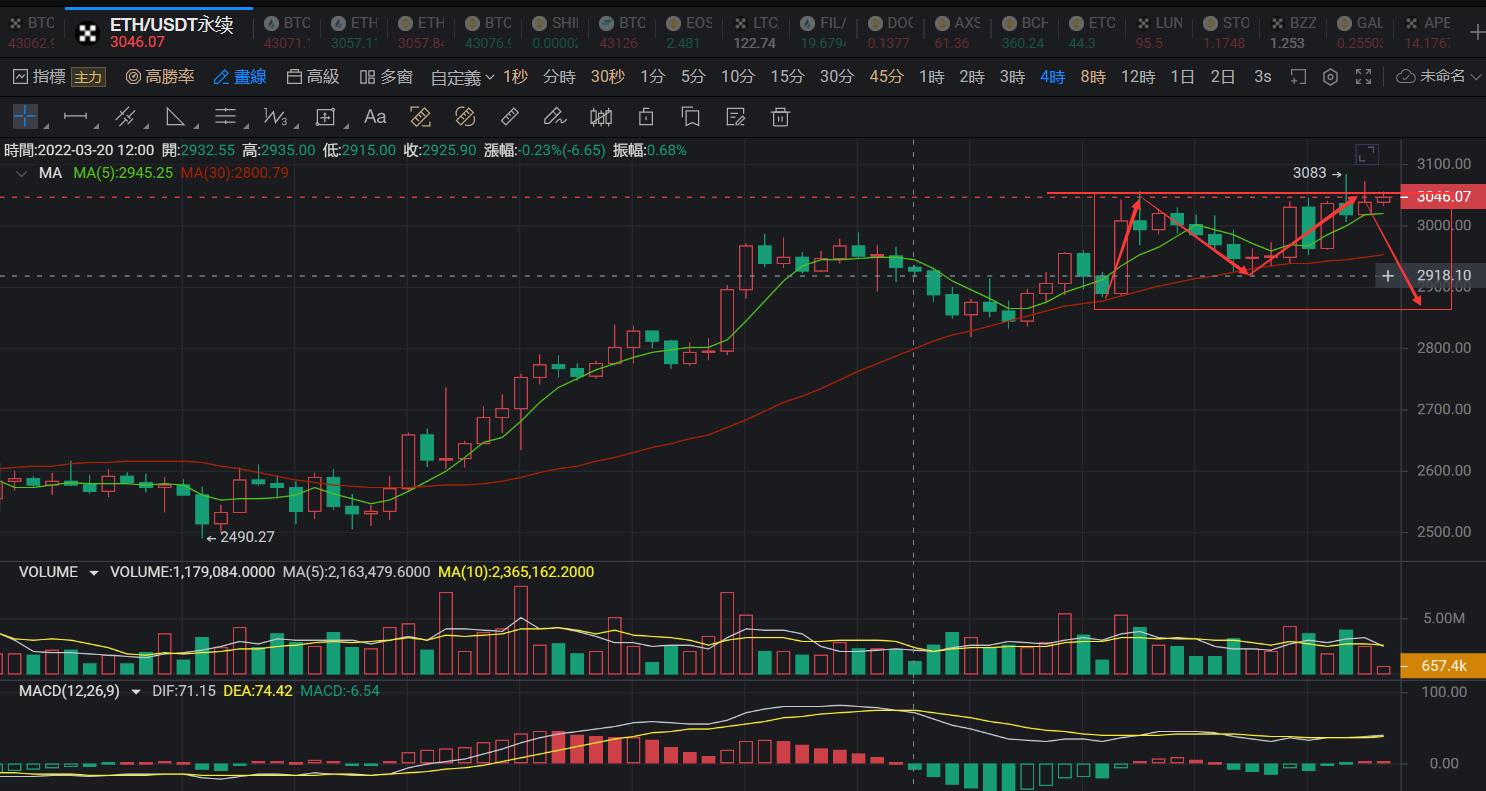Open the VOLUME indicator dropdown arrow

coord(94,573)
